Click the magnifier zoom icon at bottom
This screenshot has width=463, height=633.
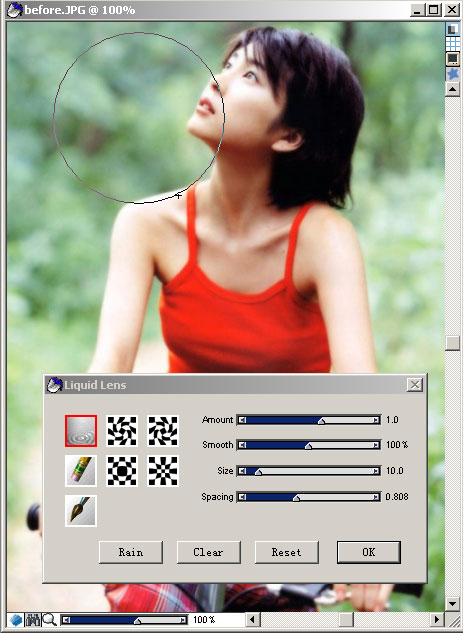50,619
